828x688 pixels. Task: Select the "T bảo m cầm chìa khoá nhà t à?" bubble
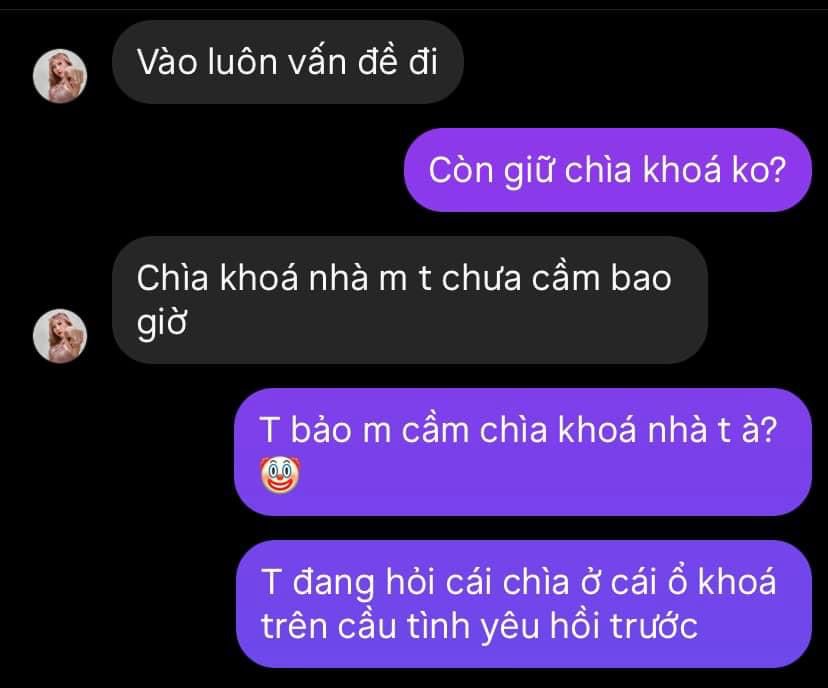click(523, 452)
